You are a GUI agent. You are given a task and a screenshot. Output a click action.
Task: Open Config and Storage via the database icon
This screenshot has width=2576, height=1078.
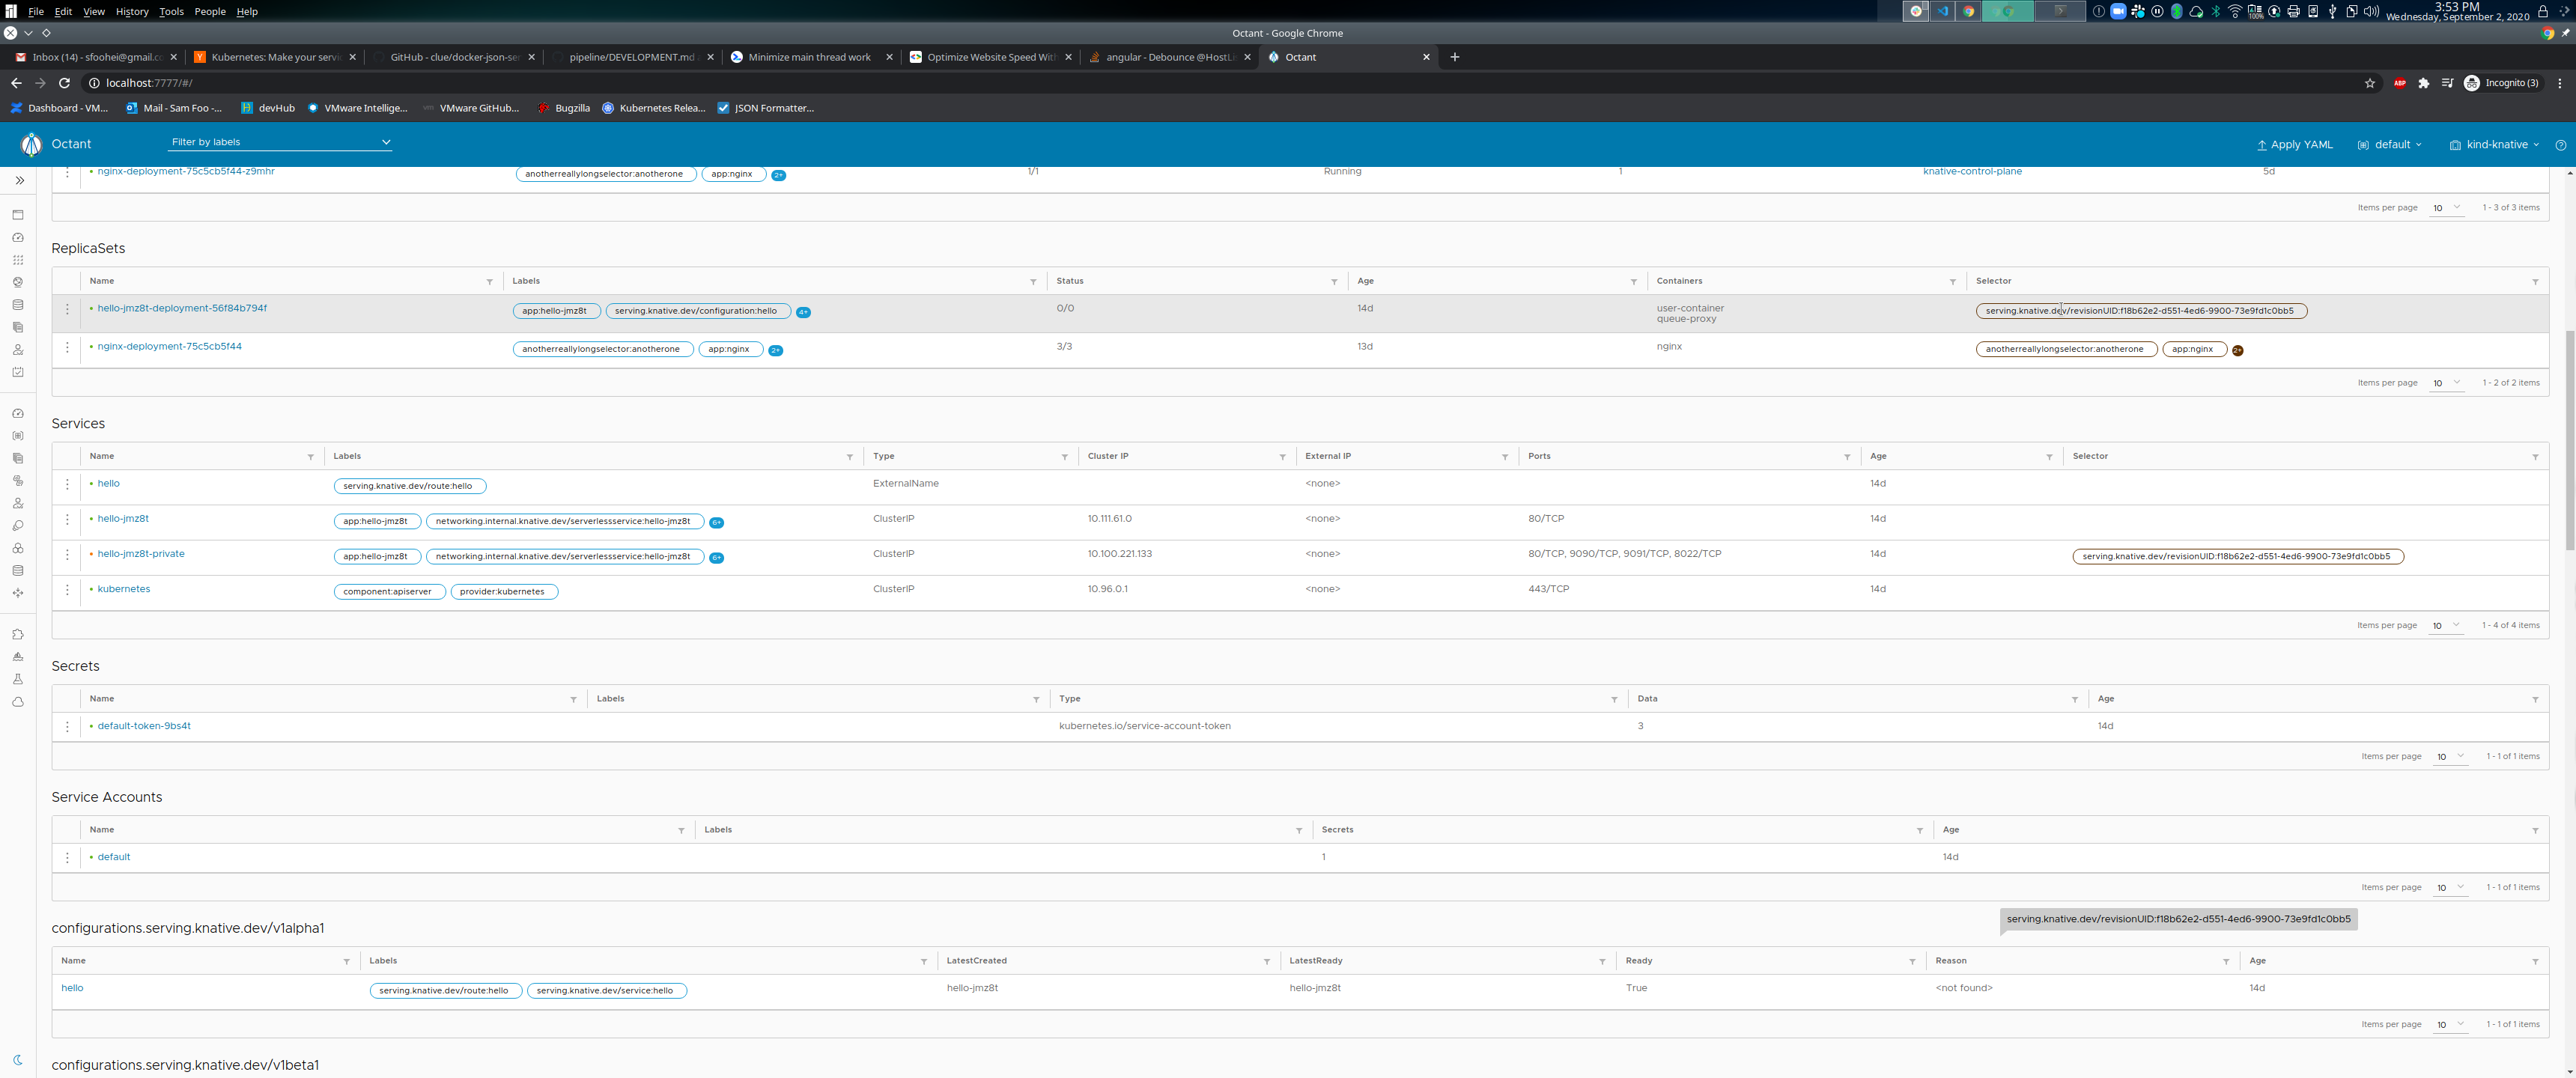[x=18, y=303]
